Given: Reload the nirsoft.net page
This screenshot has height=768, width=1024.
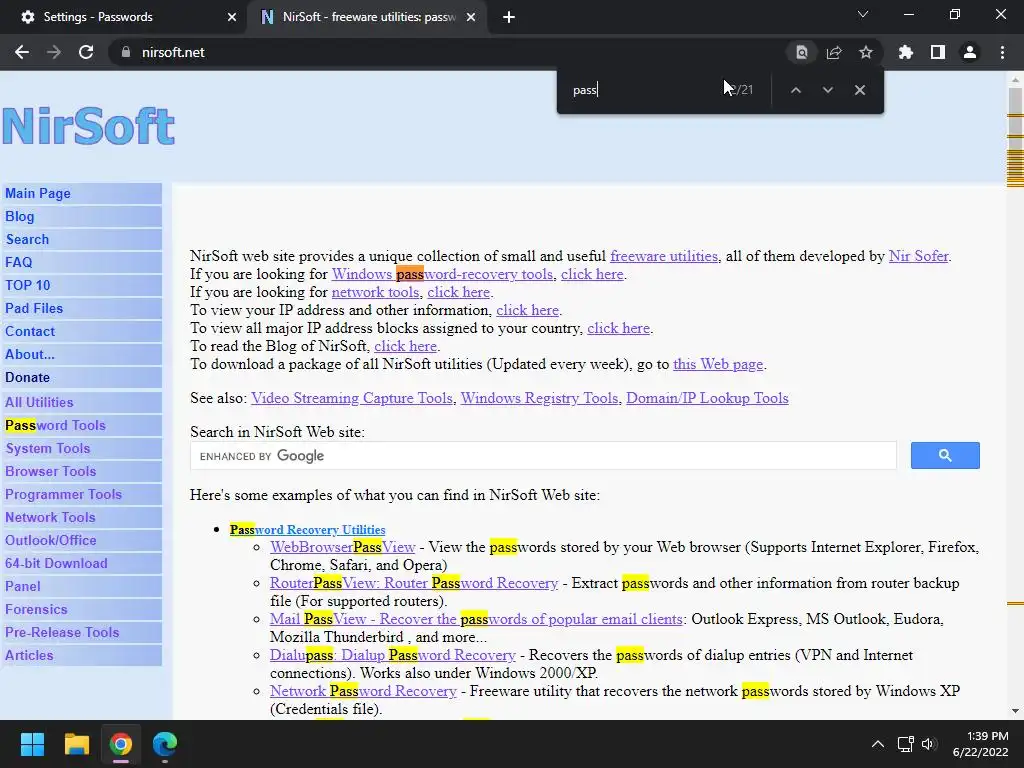Looking at the screenshot, I should tap(86, 52).
